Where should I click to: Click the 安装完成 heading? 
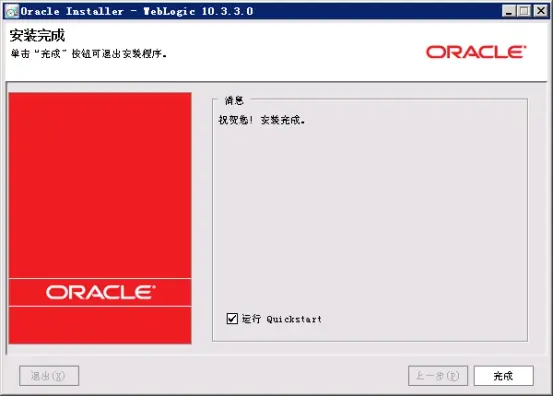tap(37, 35)
